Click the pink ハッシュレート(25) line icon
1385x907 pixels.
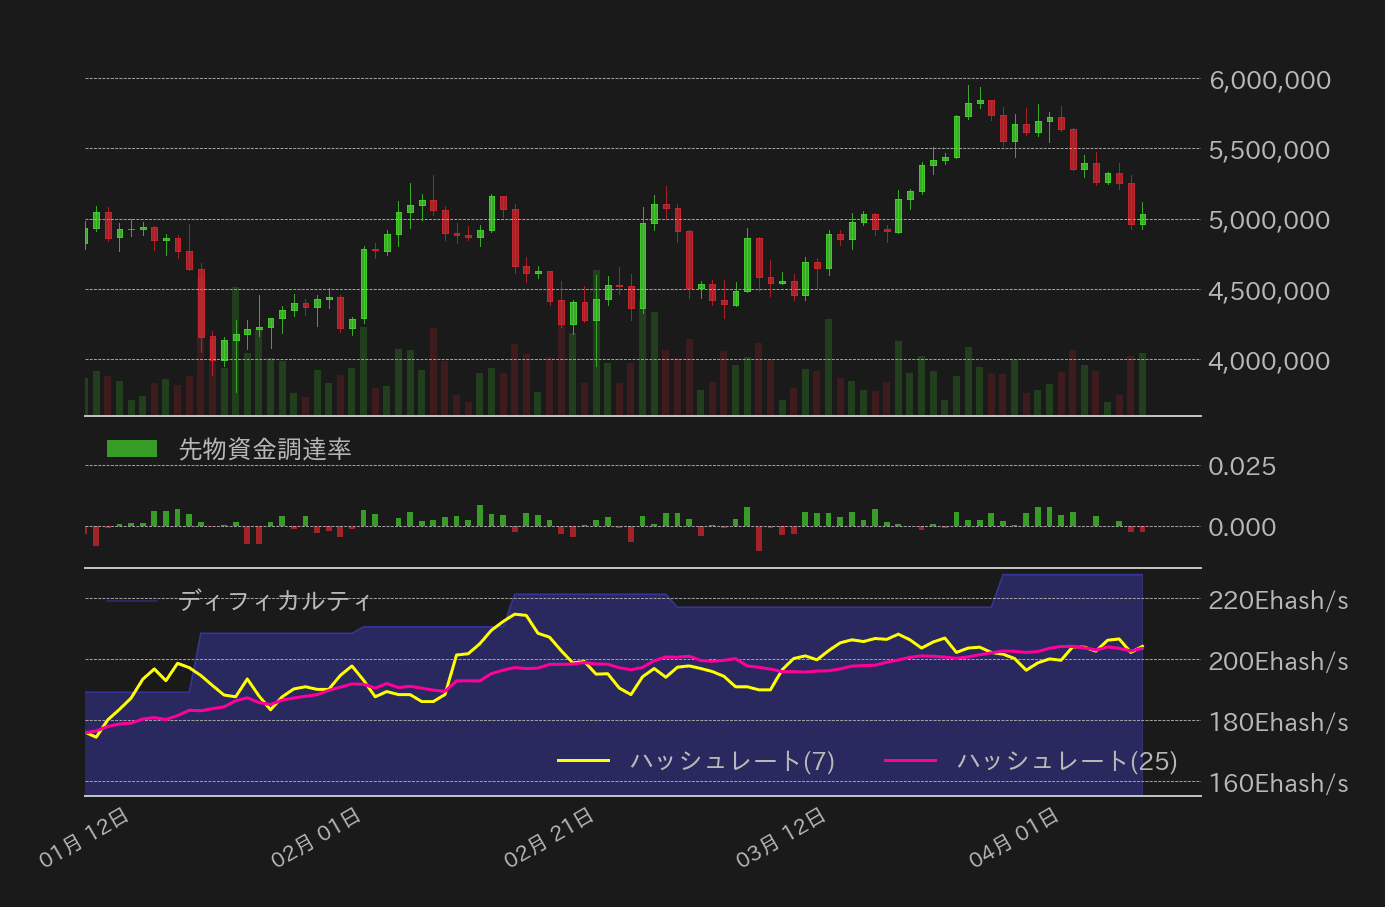tap(912, 760)
